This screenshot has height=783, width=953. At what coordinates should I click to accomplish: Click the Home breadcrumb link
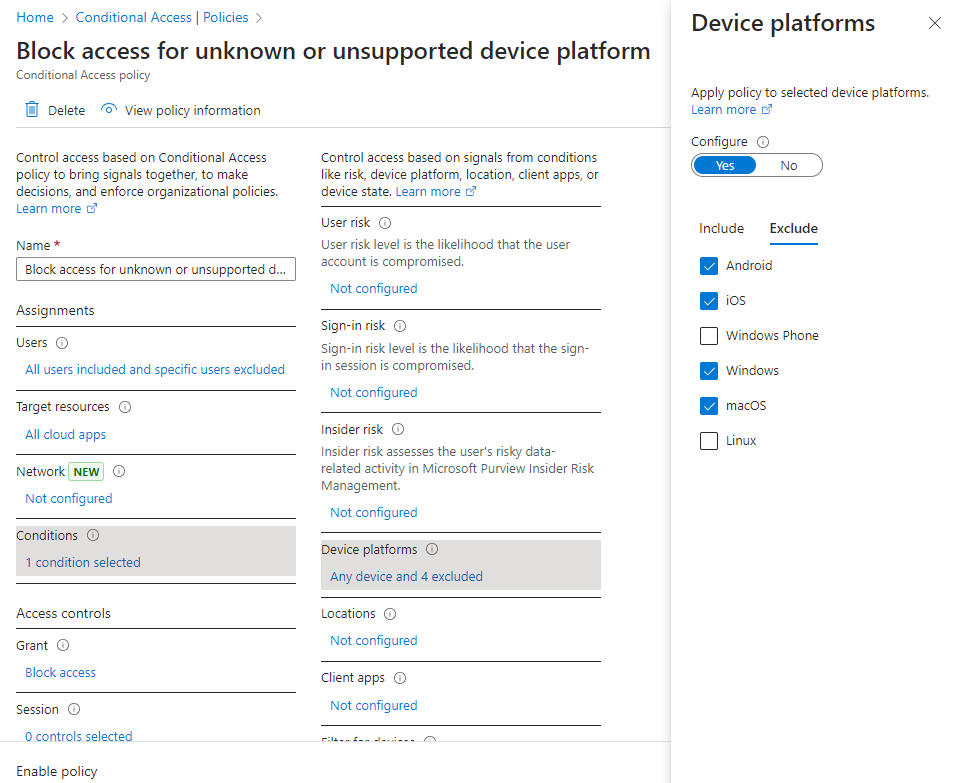pyautogui.click(x=35, y=18)
